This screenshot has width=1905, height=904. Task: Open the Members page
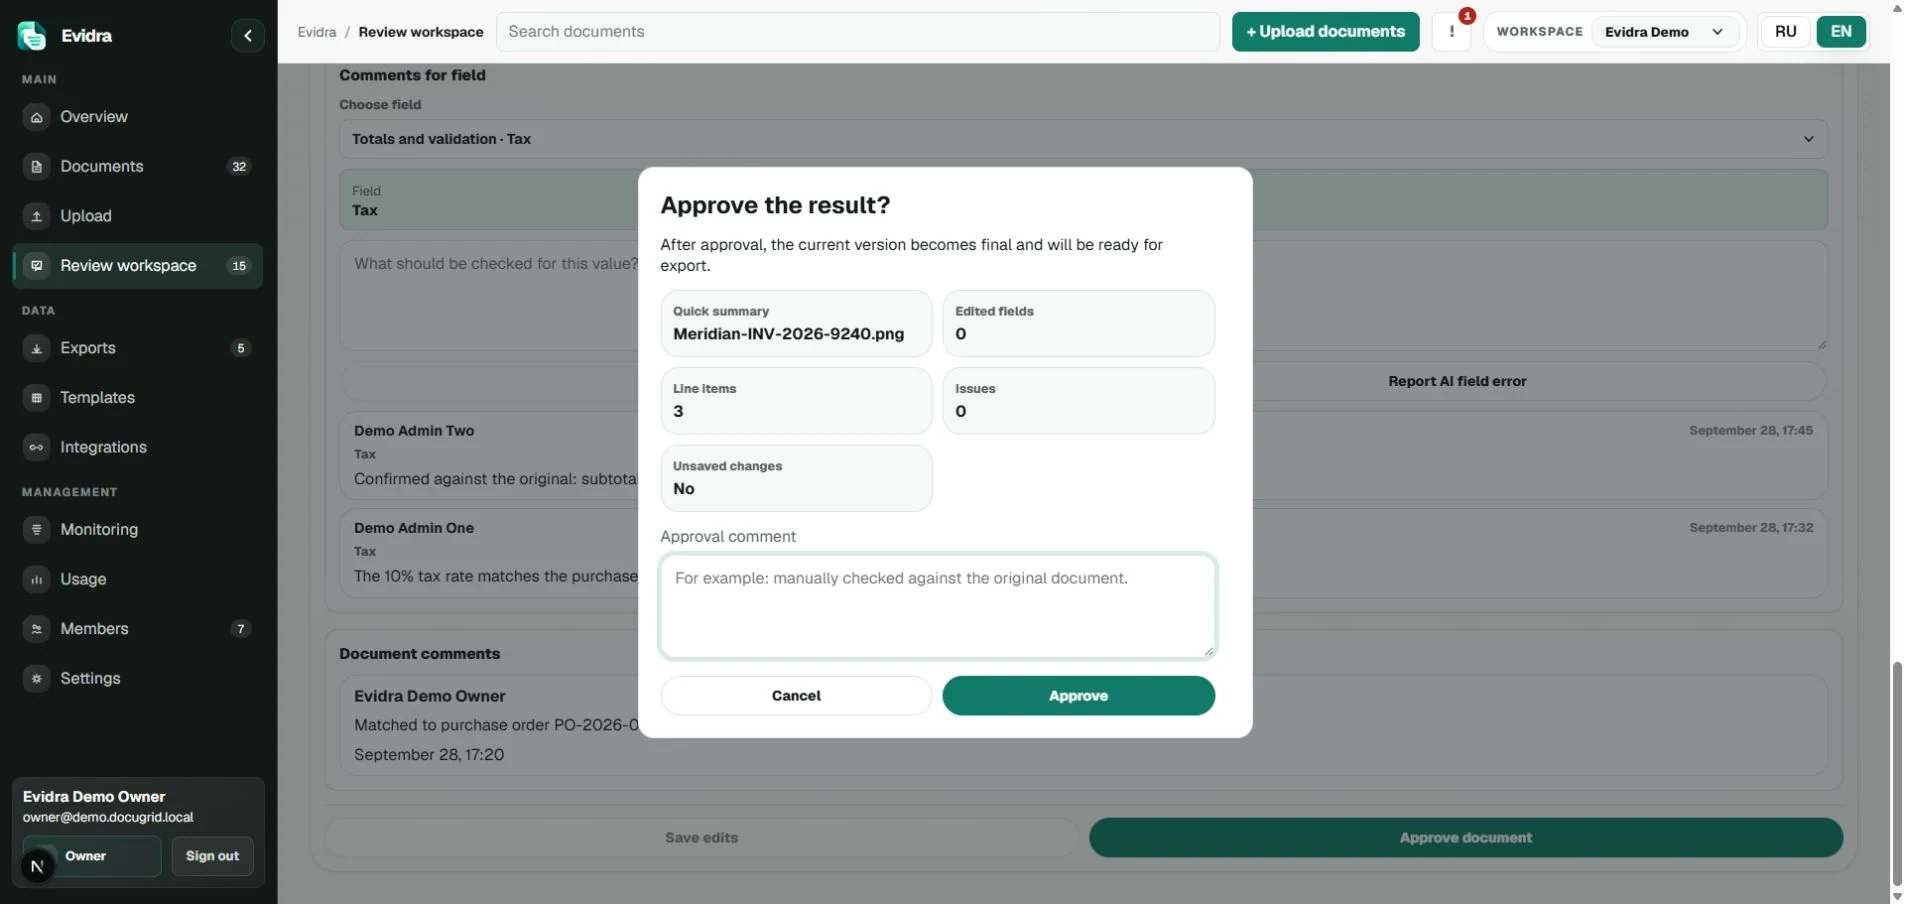(x=138, y=629)
